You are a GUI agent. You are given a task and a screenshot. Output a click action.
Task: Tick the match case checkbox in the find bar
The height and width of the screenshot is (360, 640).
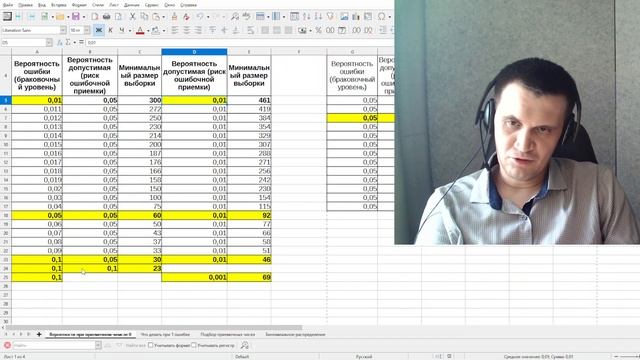tap(194, 345)
